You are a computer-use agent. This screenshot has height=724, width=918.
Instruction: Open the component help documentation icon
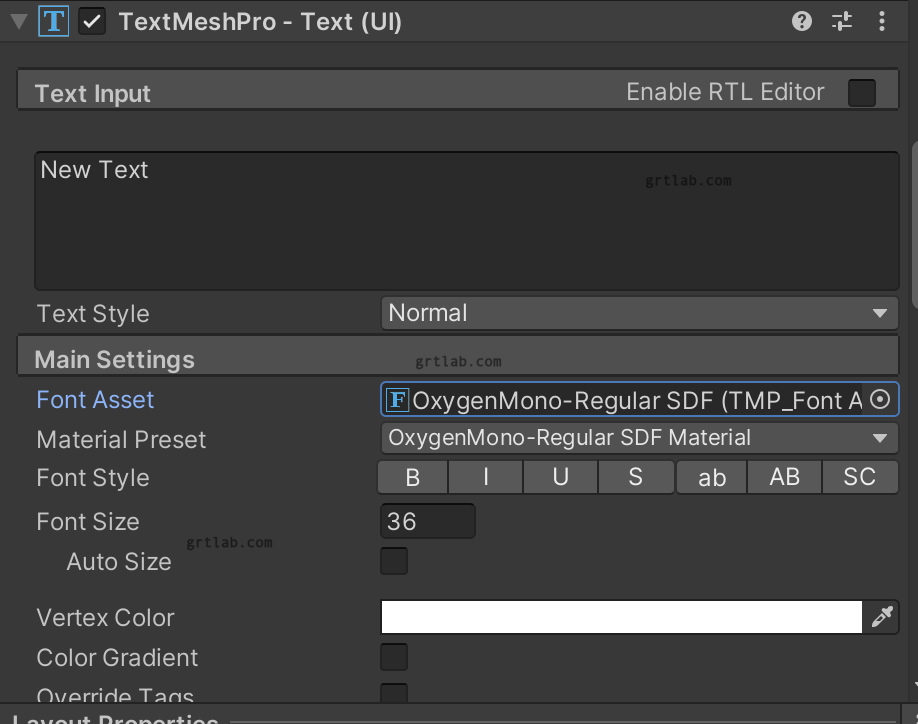[801, 20]
